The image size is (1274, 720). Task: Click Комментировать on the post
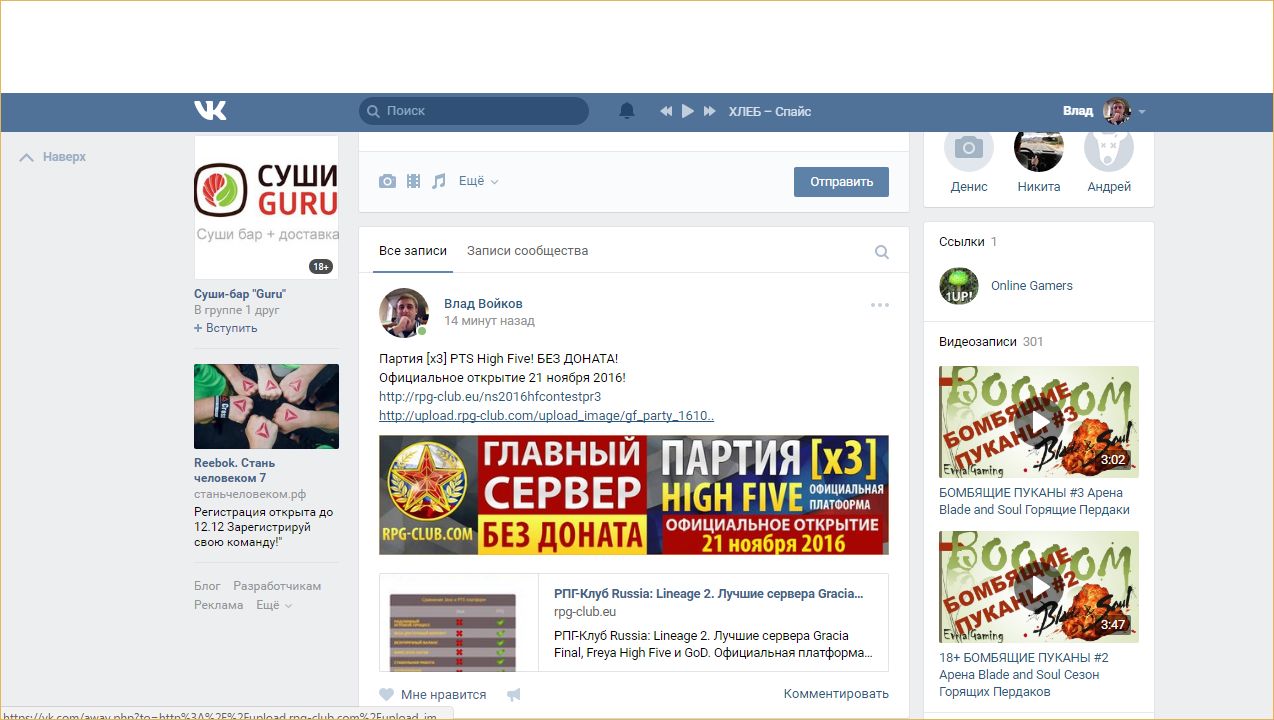click(836, 693)
